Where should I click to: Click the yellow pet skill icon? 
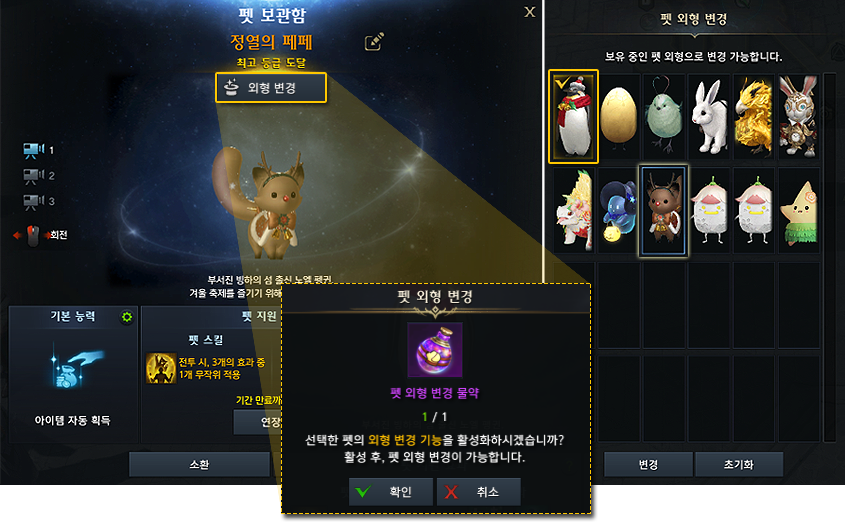pos(161,369)
